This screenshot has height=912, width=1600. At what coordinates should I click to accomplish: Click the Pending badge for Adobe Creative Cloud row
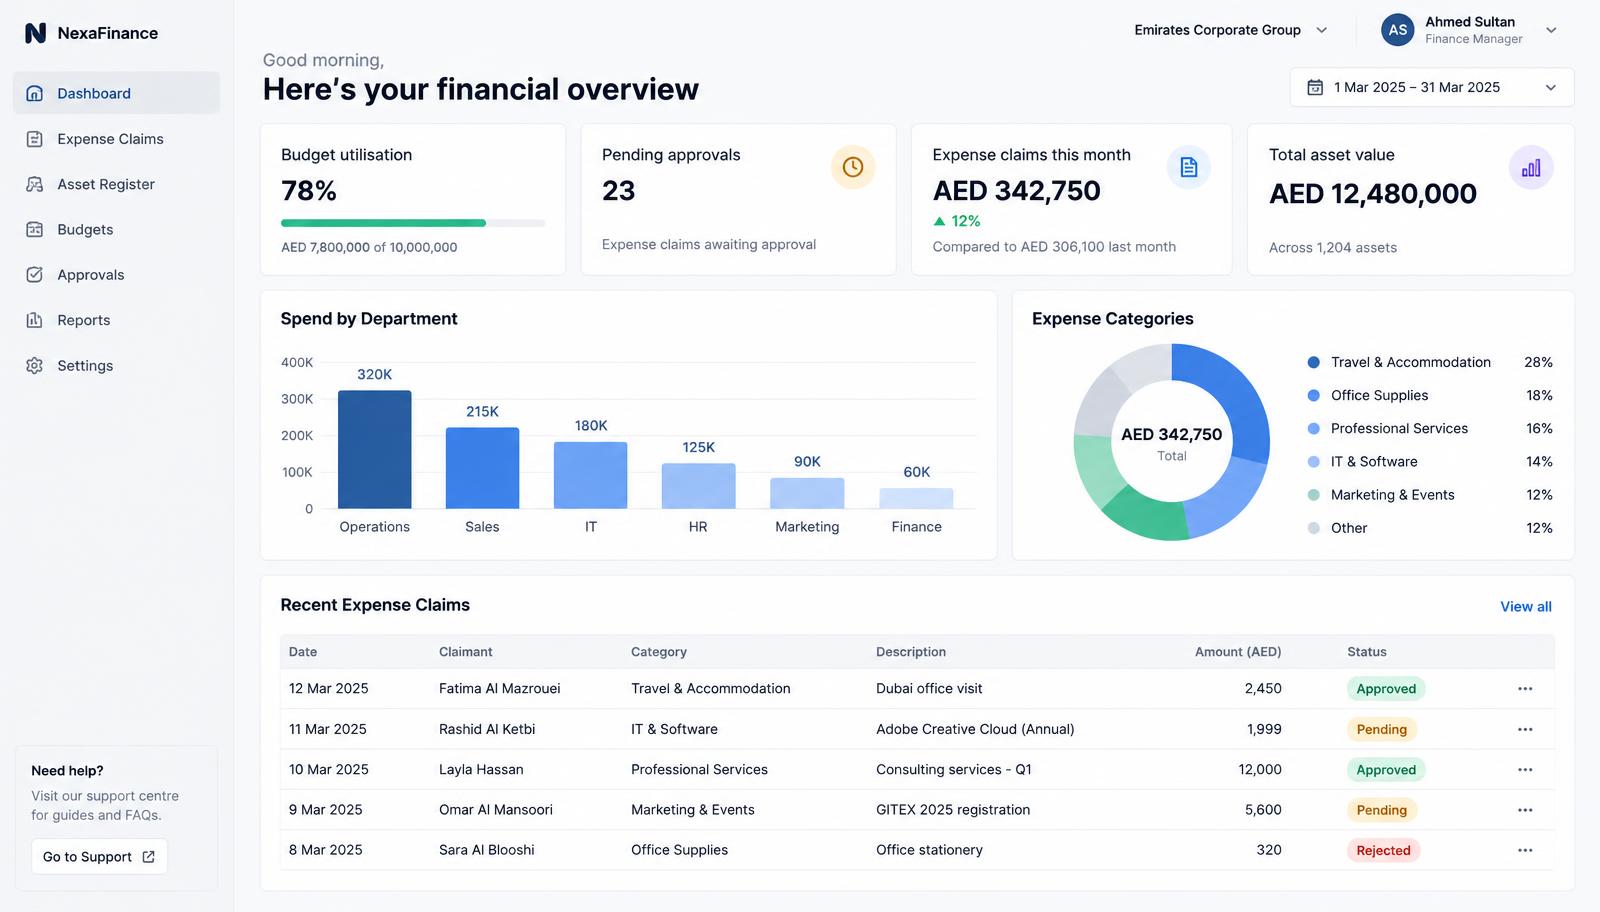(1381, 730)
